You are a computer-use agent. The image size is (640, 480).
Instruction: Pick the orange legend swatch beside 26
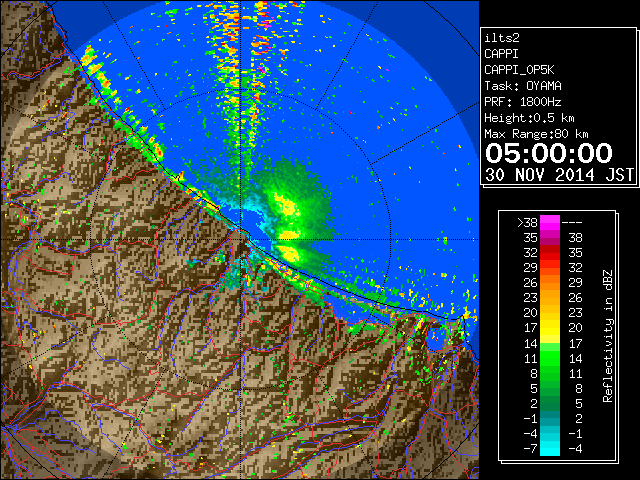tap(550, 283)
